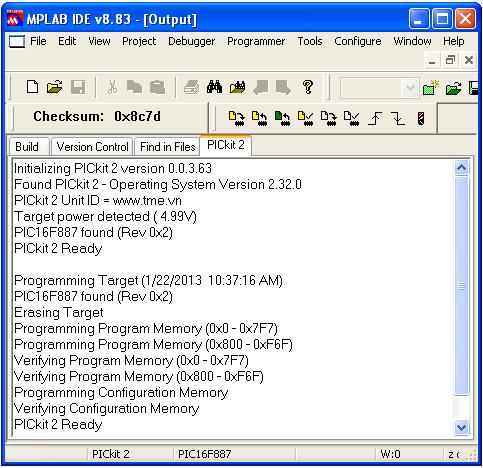
Task: Open the File menu
Action: click(x=38, y=41)
